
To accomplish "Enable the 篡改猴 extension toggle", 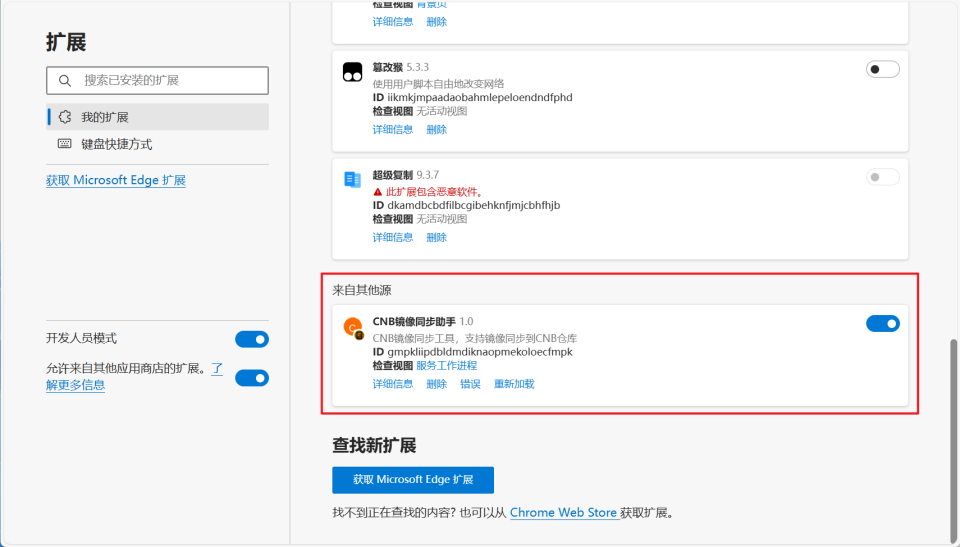I will (882, 69).
